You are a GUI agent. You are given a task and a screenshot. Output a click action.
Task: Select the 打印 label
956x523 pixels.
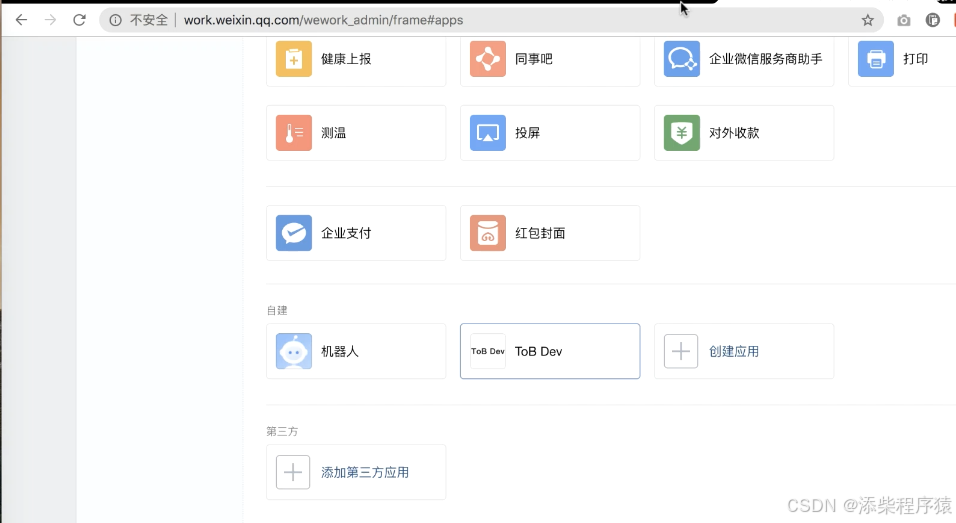tap(915, 59)
